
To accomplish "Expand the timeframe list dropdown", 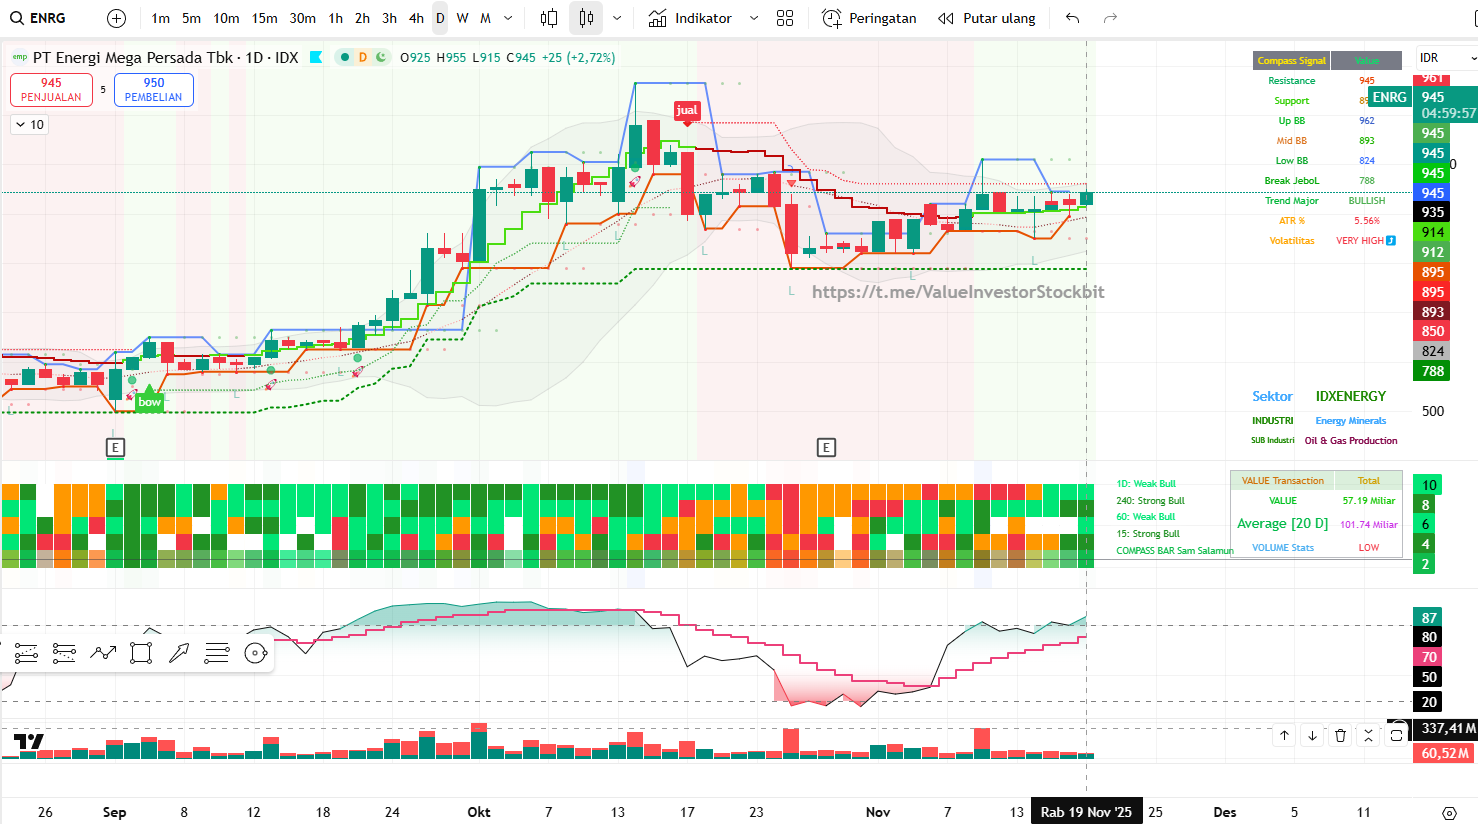I will pyautogui.click(x=508, y=18).
